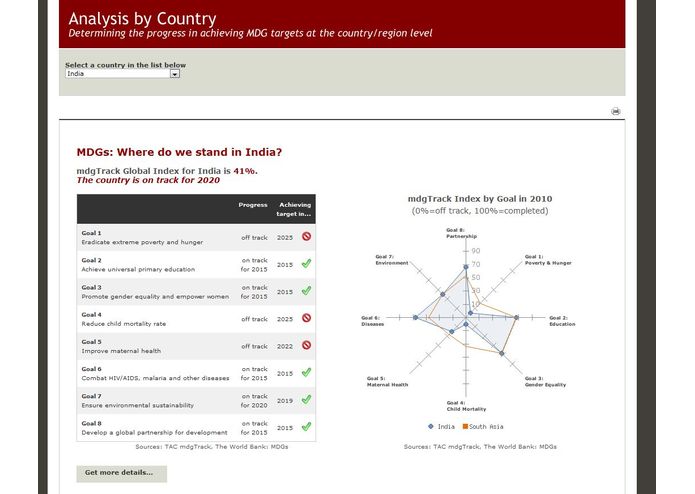This screenshot has height=494, width=695.
Task: Click Goal 2 green checkmark icon
Action: coord(306,264)
